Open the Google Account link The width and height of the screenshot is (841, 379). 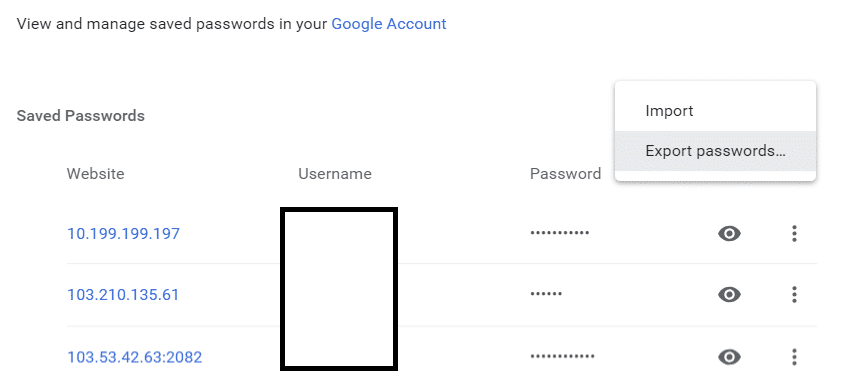389,24
